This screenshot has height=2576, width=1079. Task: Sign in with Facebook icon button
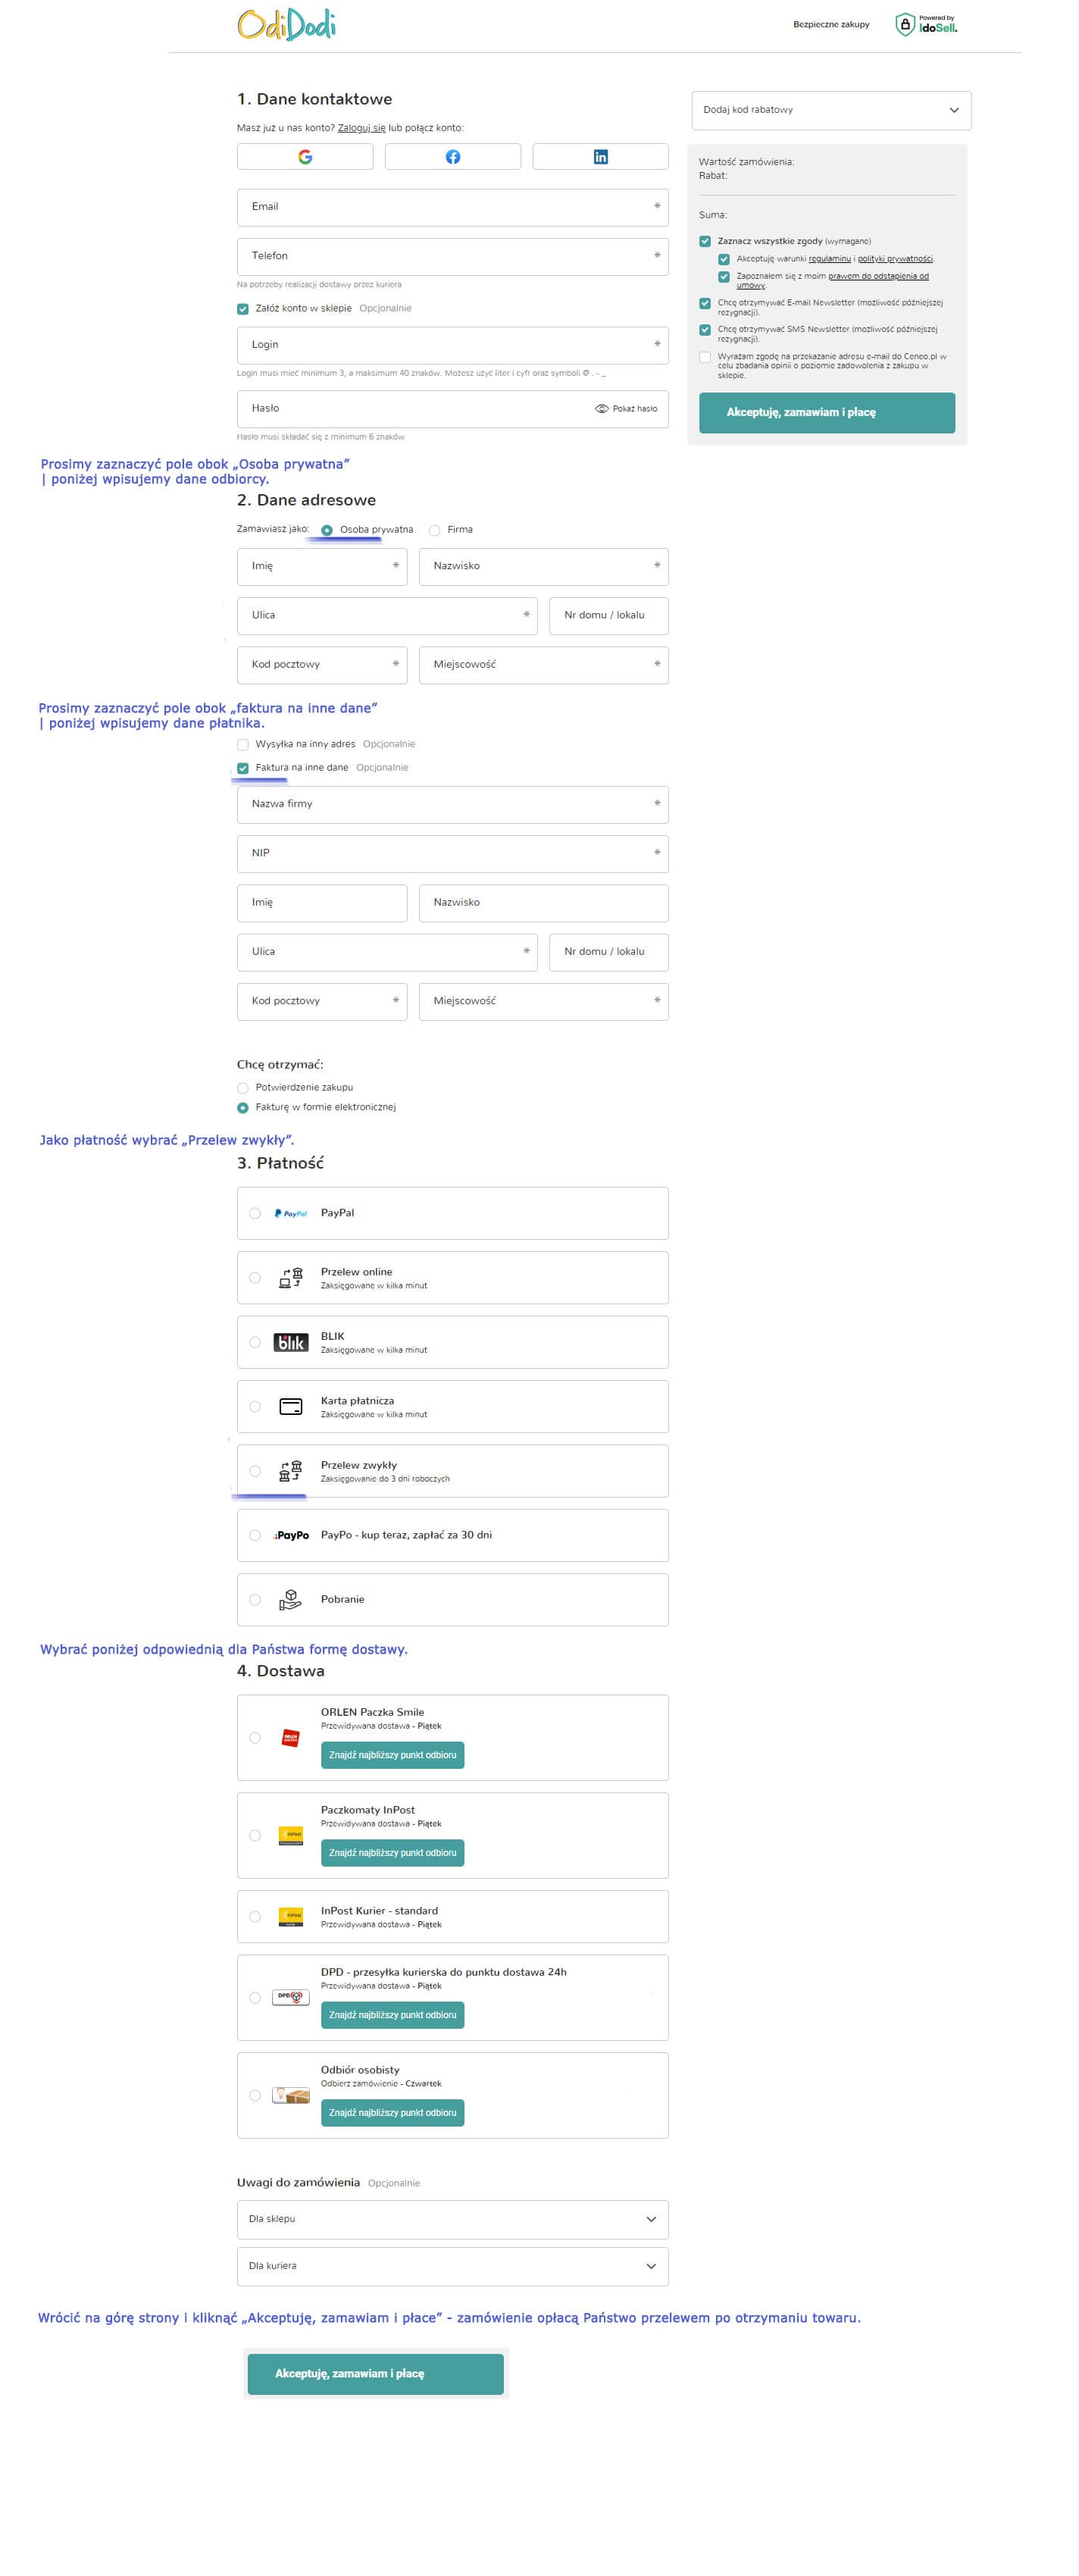pyautogui.click(x=453, y=157)
